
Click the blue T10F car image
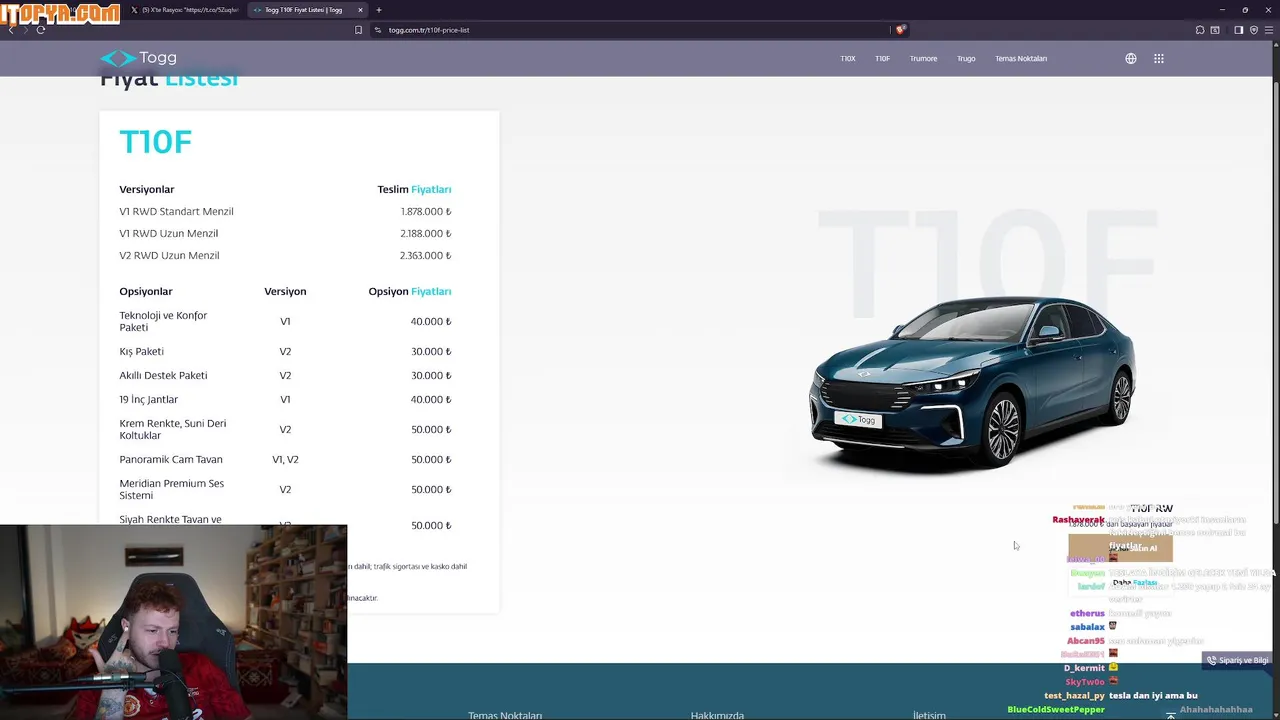[973, 382]
